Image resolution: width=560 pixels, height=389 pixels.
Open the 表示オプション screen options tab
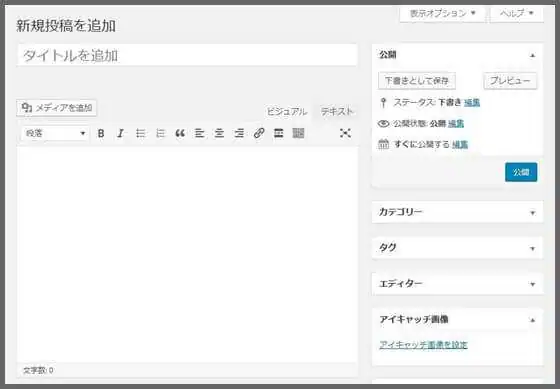(442, 14)
